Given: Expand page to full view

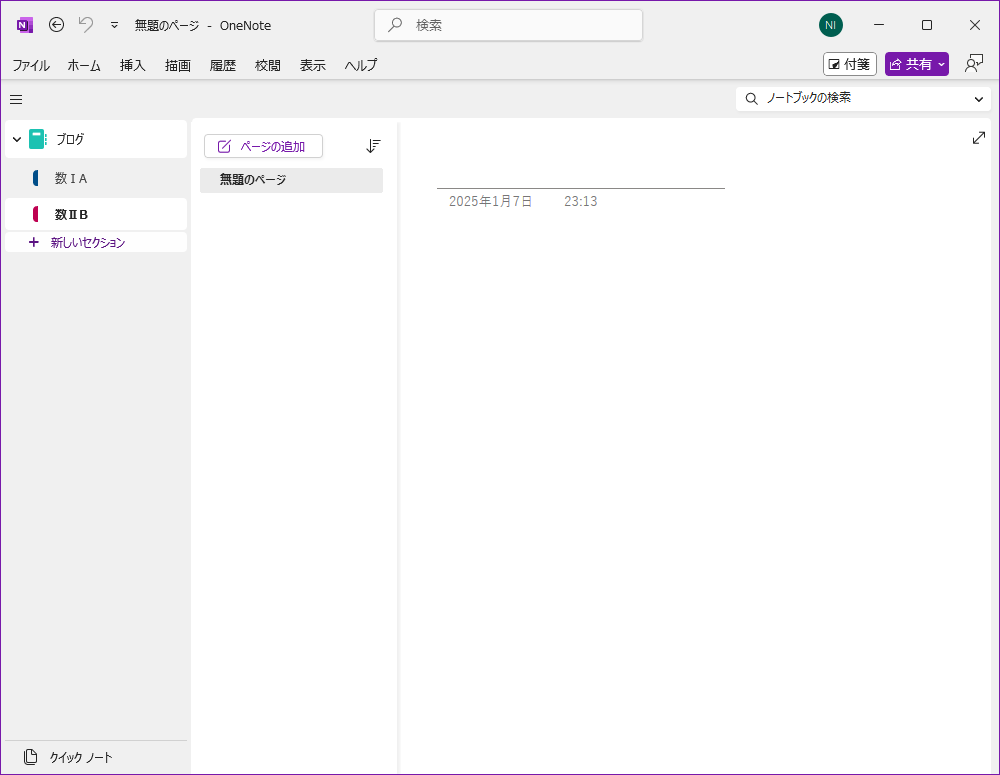Looking at the screenshot, I should pyautogui.click(x=978, y=138).
